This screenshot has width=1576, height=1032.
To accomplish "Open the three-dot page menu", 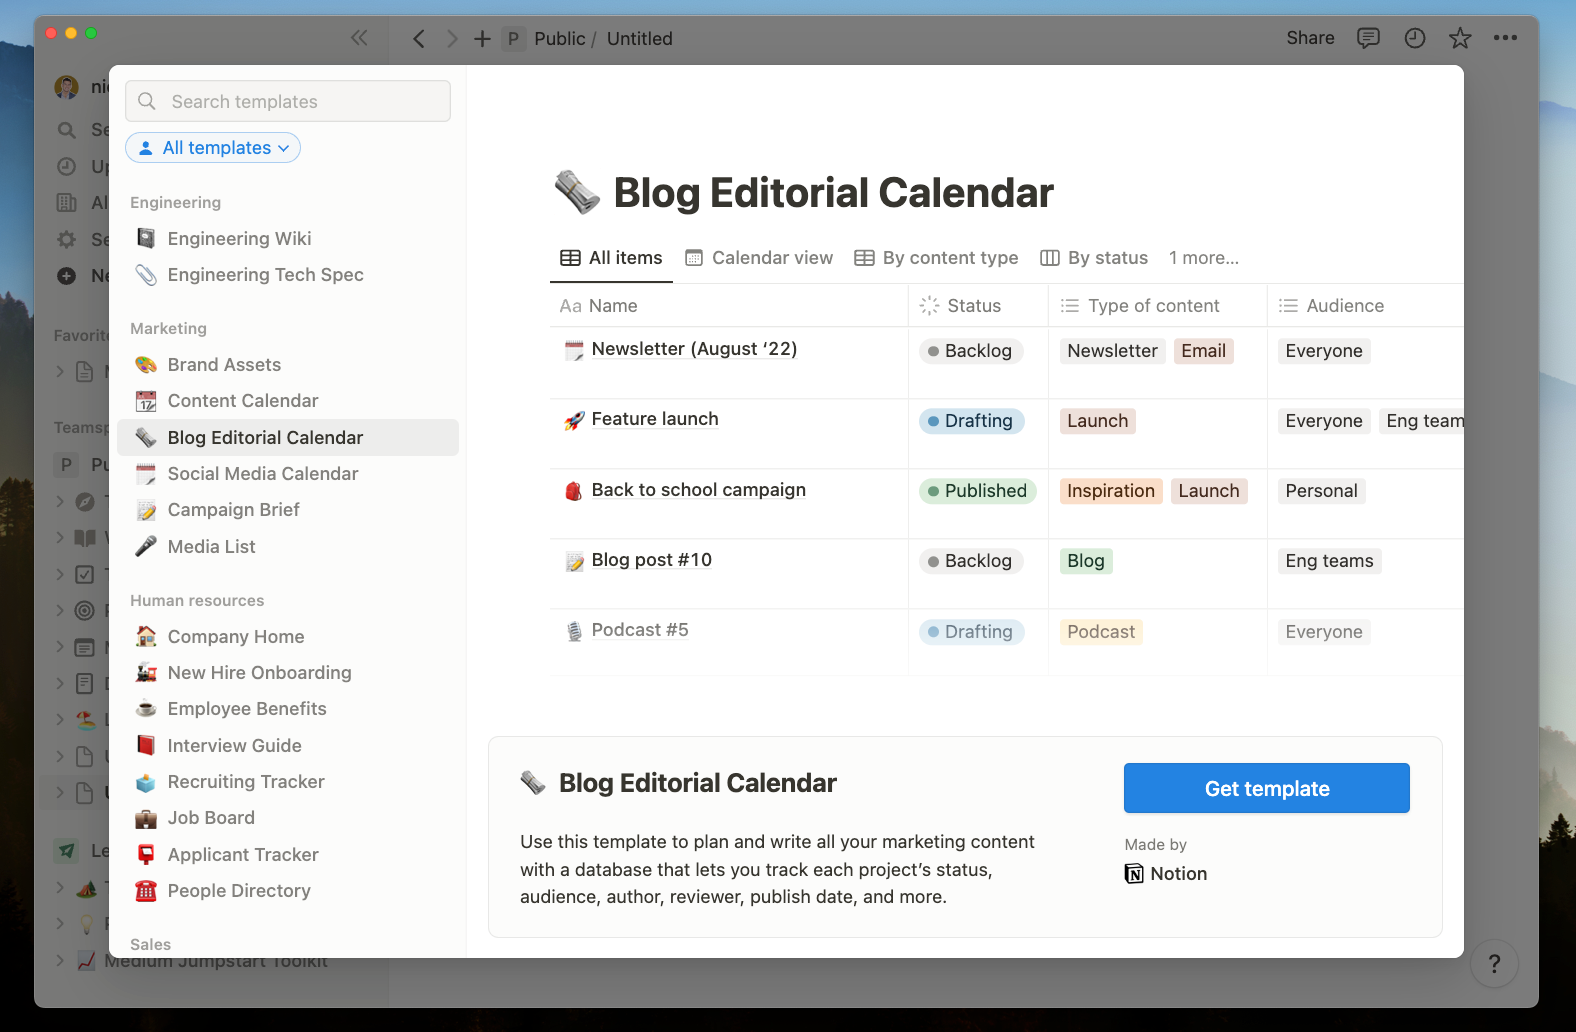I will pyautogui.click(x=1505, y=38).
